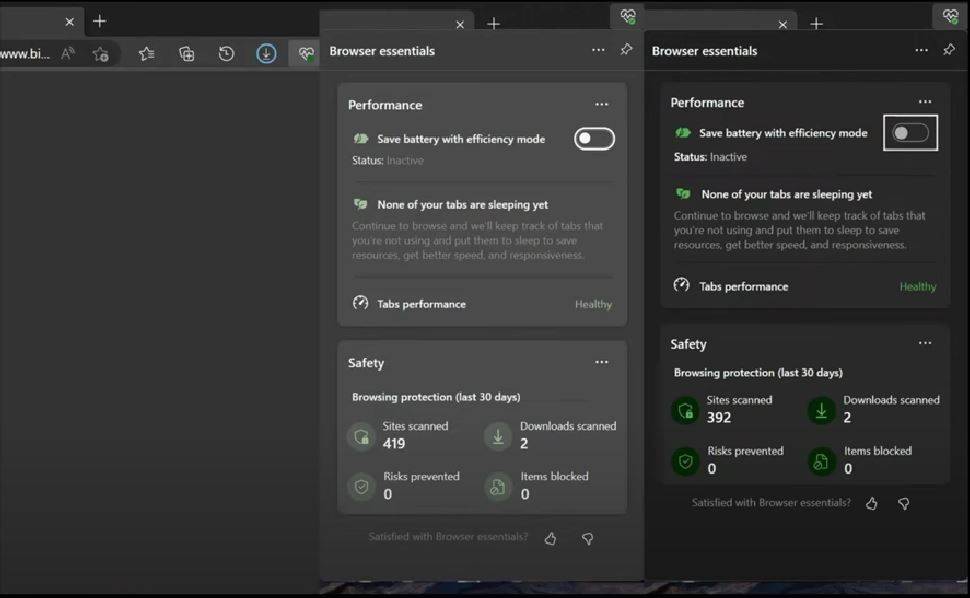
Task: Click the Read aloud icon in address bar
Action: [x=68, y=54]
